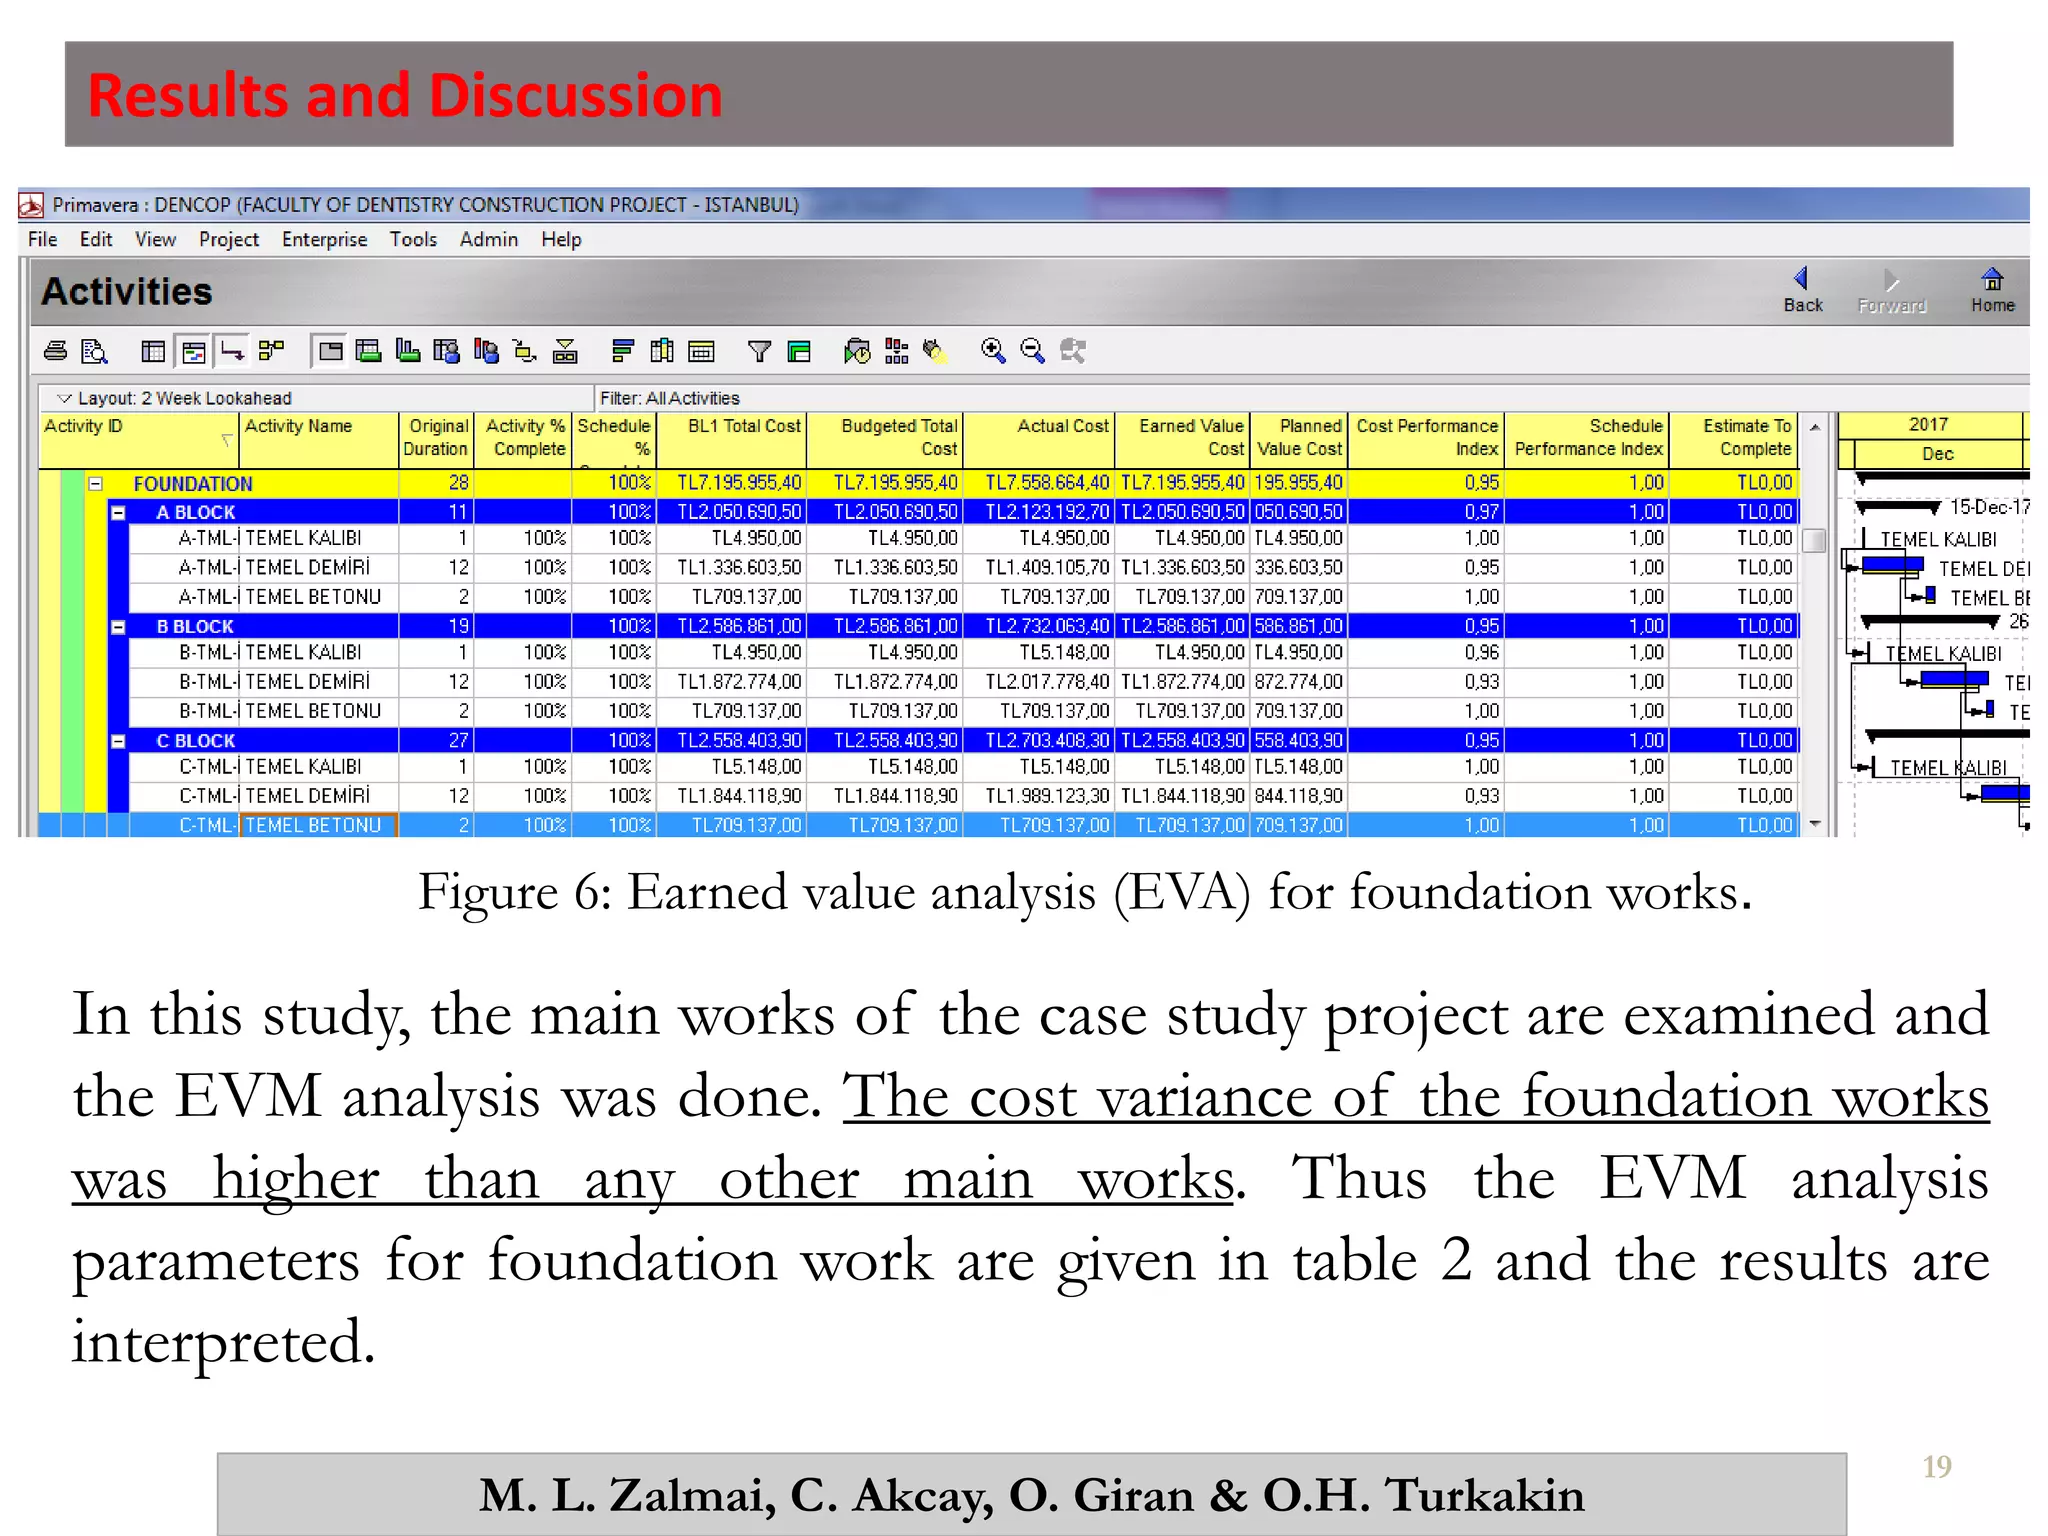Show the Activity Table view icon
This screenshot has height=1536, width=2048.
(x=153, y=351)
